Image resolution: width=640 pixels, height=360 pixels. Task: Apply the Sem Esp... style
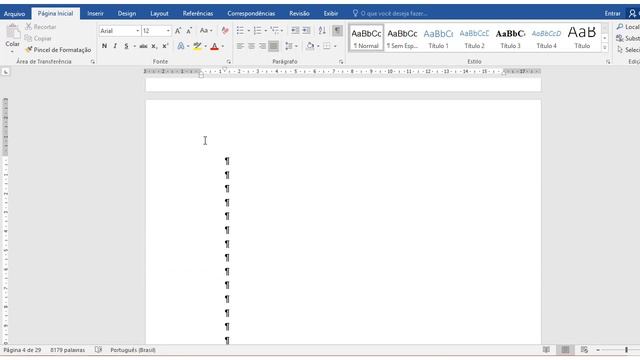[x=402, y=38]
